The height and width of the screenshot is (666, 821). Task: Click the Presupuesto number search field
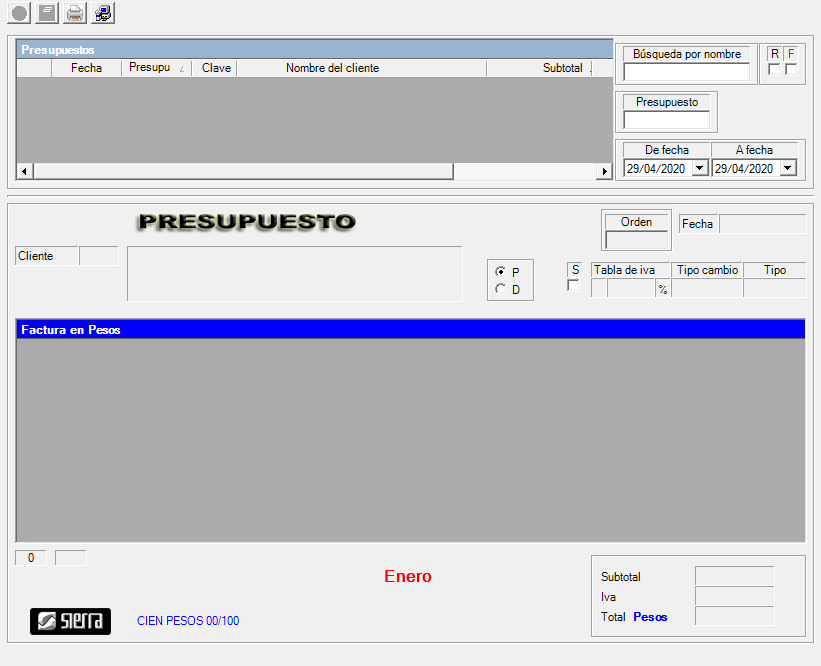[666, 120]
